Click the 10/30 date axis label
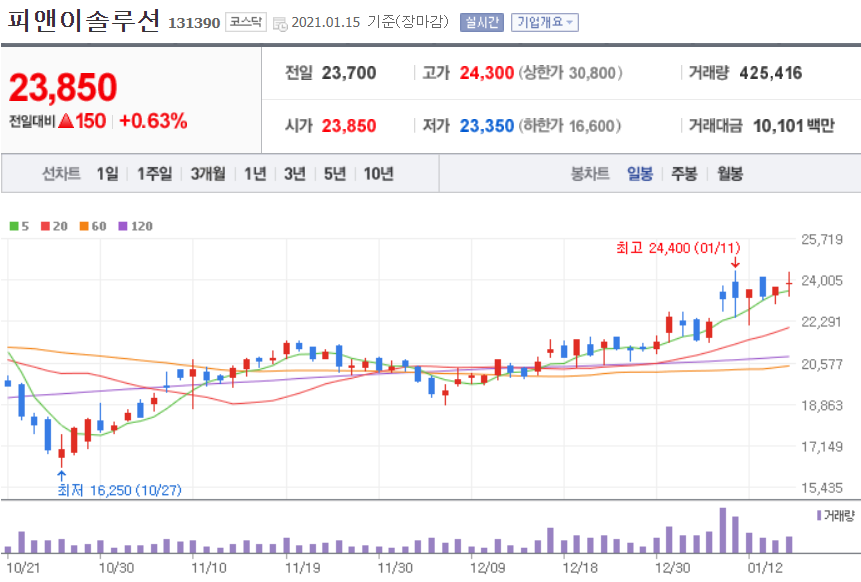The image size is (861, 582). tap(116, 568)
